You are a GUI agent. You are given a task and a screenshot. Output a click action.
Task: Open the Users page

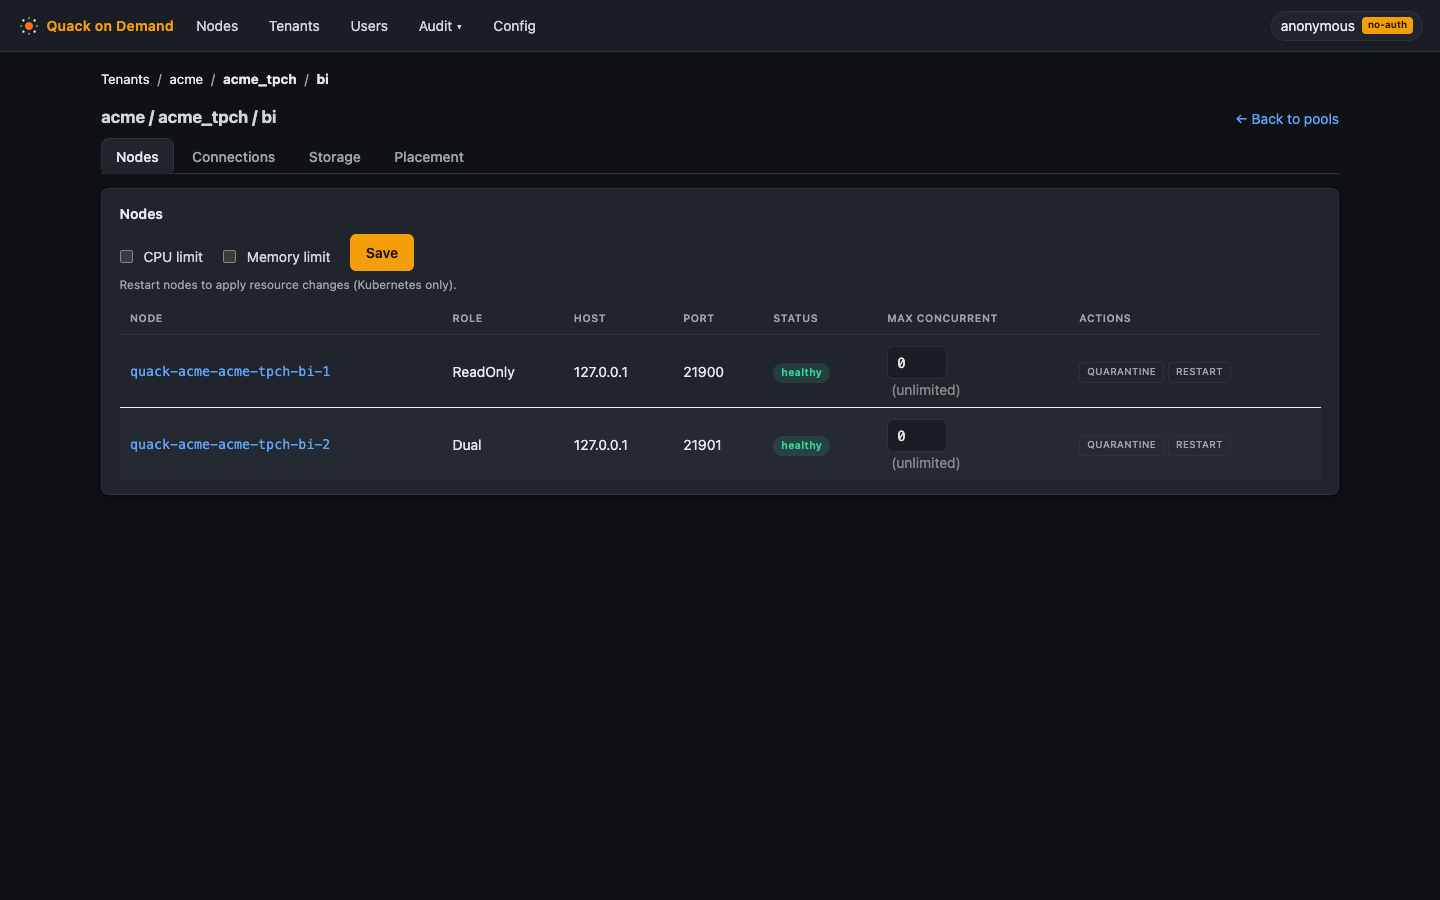(369, 26)
